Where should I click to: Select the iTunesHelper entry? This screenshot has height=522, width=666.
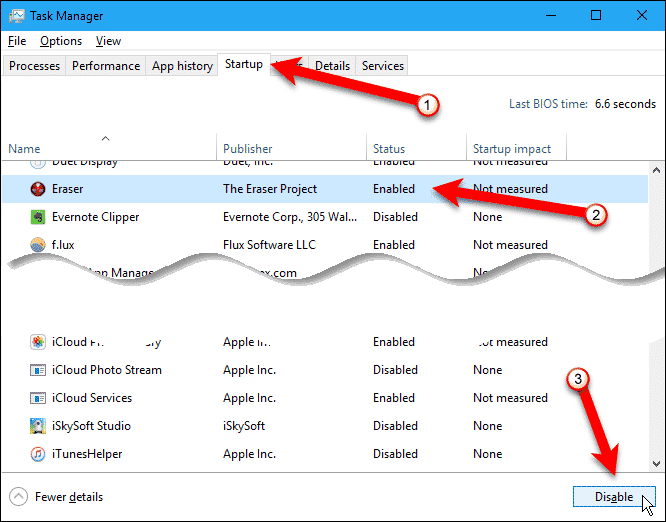[x=87, y=454]
